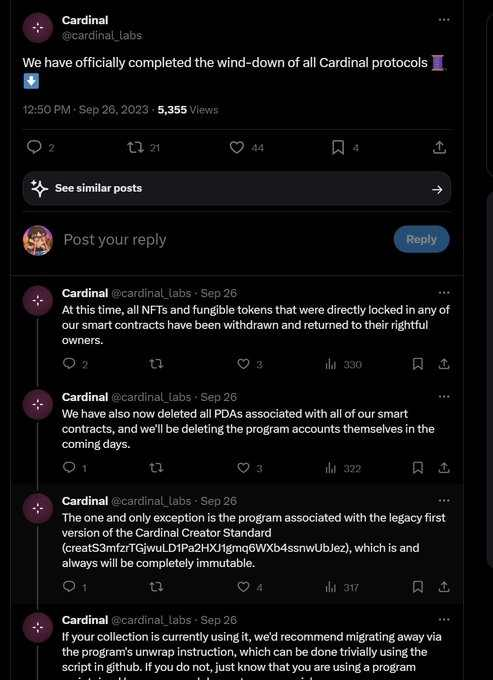
Task: Share the reply with 317 views
Action: 444,587
